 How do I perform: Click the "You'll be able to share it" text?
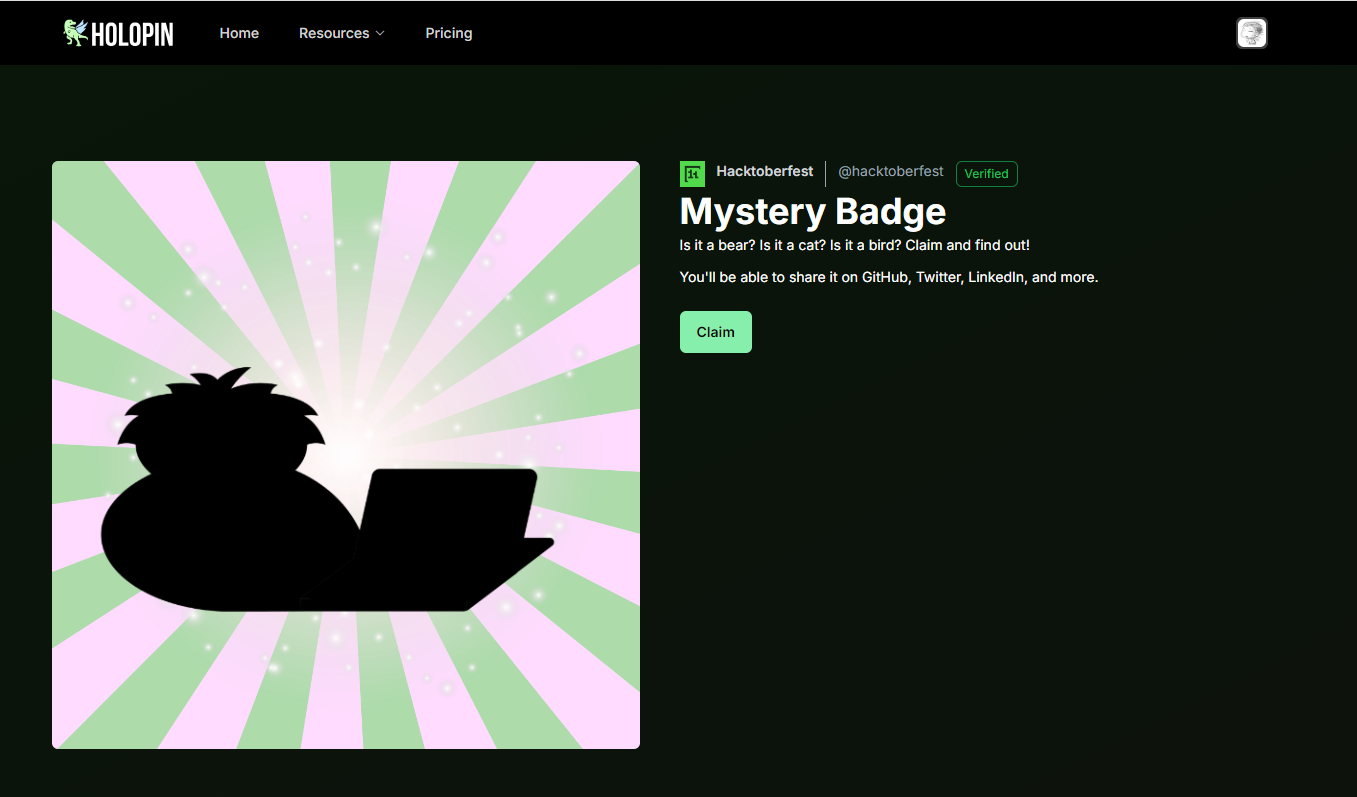pyautogui.click(x=889, y=277)
